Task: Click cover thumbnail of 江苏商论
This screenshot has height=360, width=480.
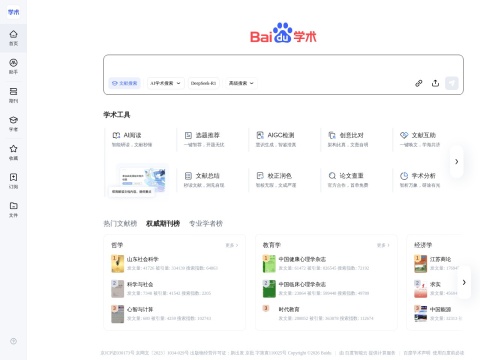Action: (420, 264)
